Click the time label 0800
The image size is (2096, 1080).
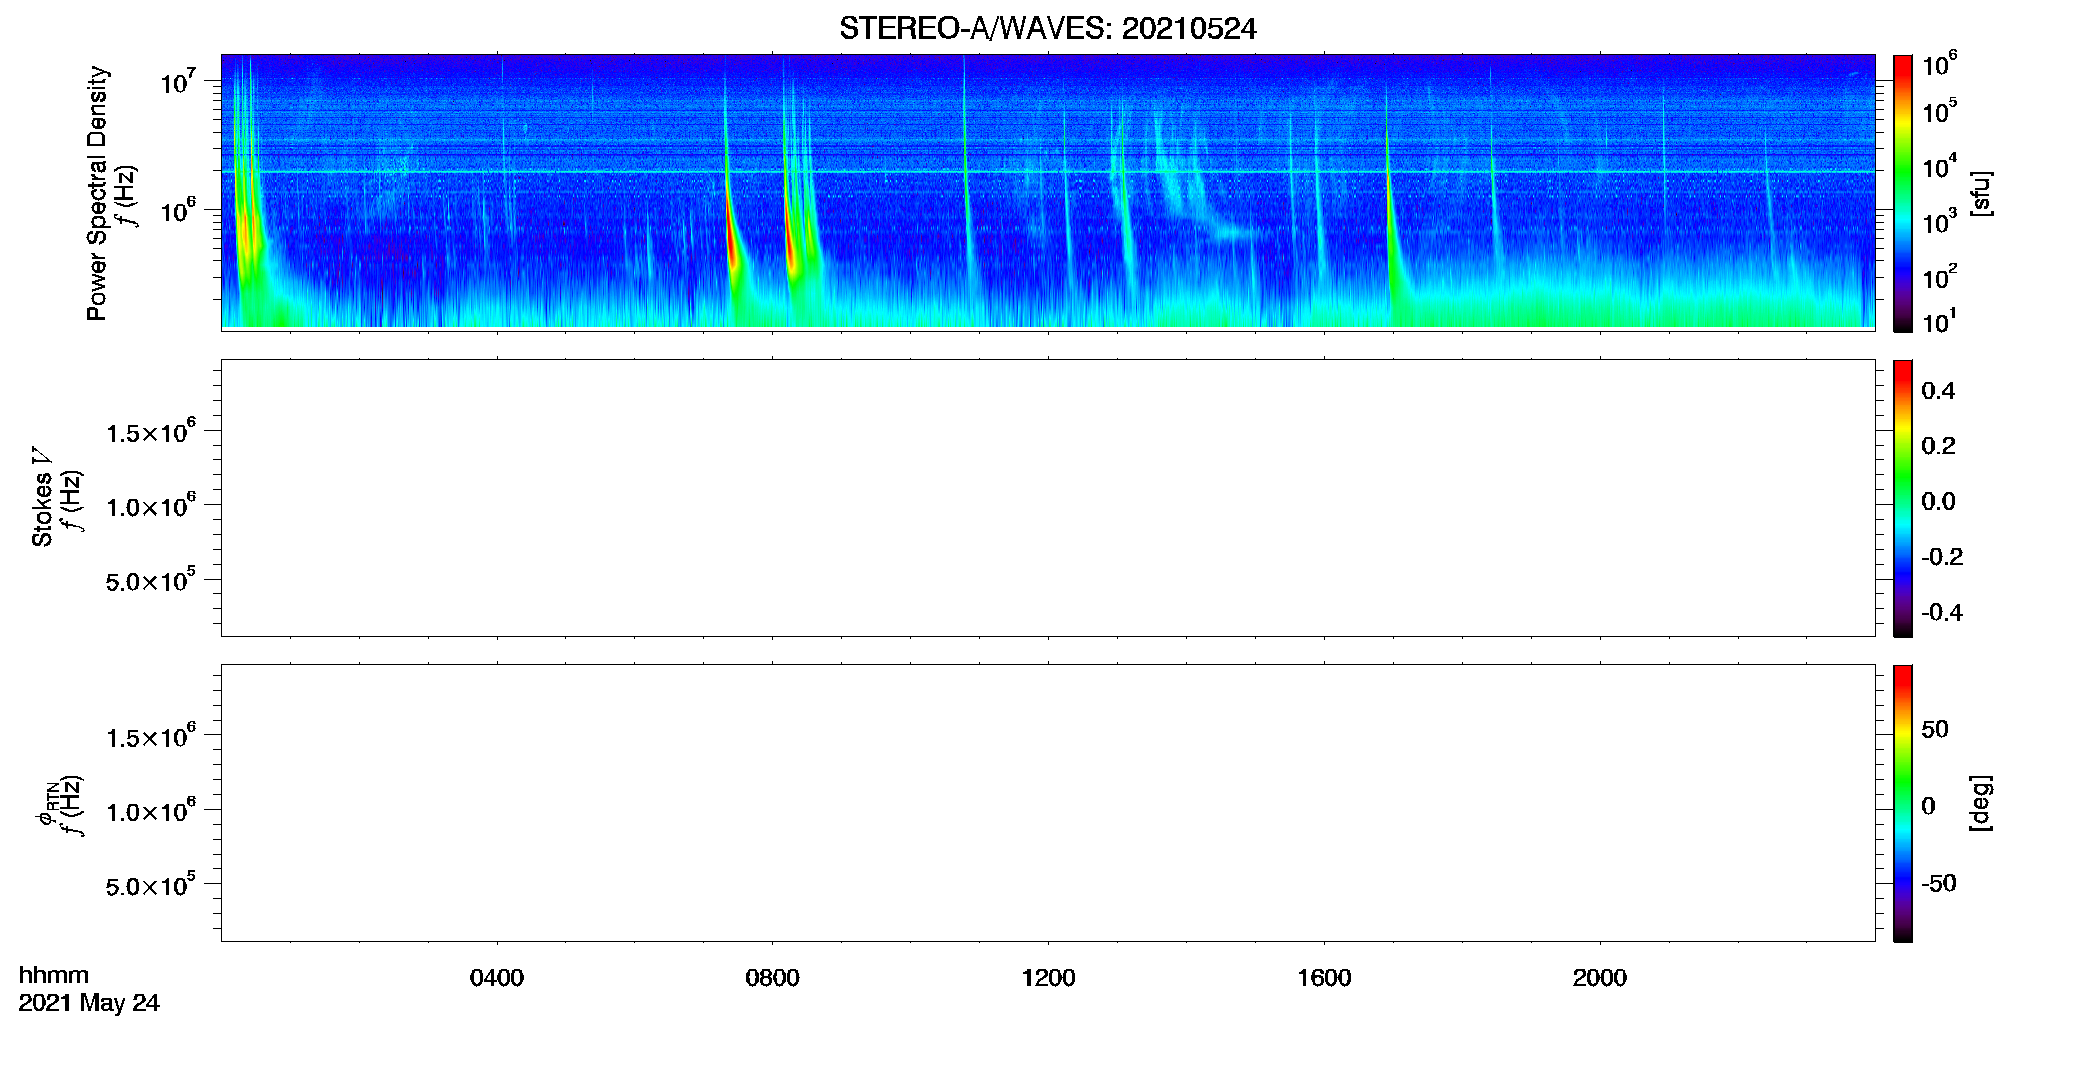tap(772, 977)
